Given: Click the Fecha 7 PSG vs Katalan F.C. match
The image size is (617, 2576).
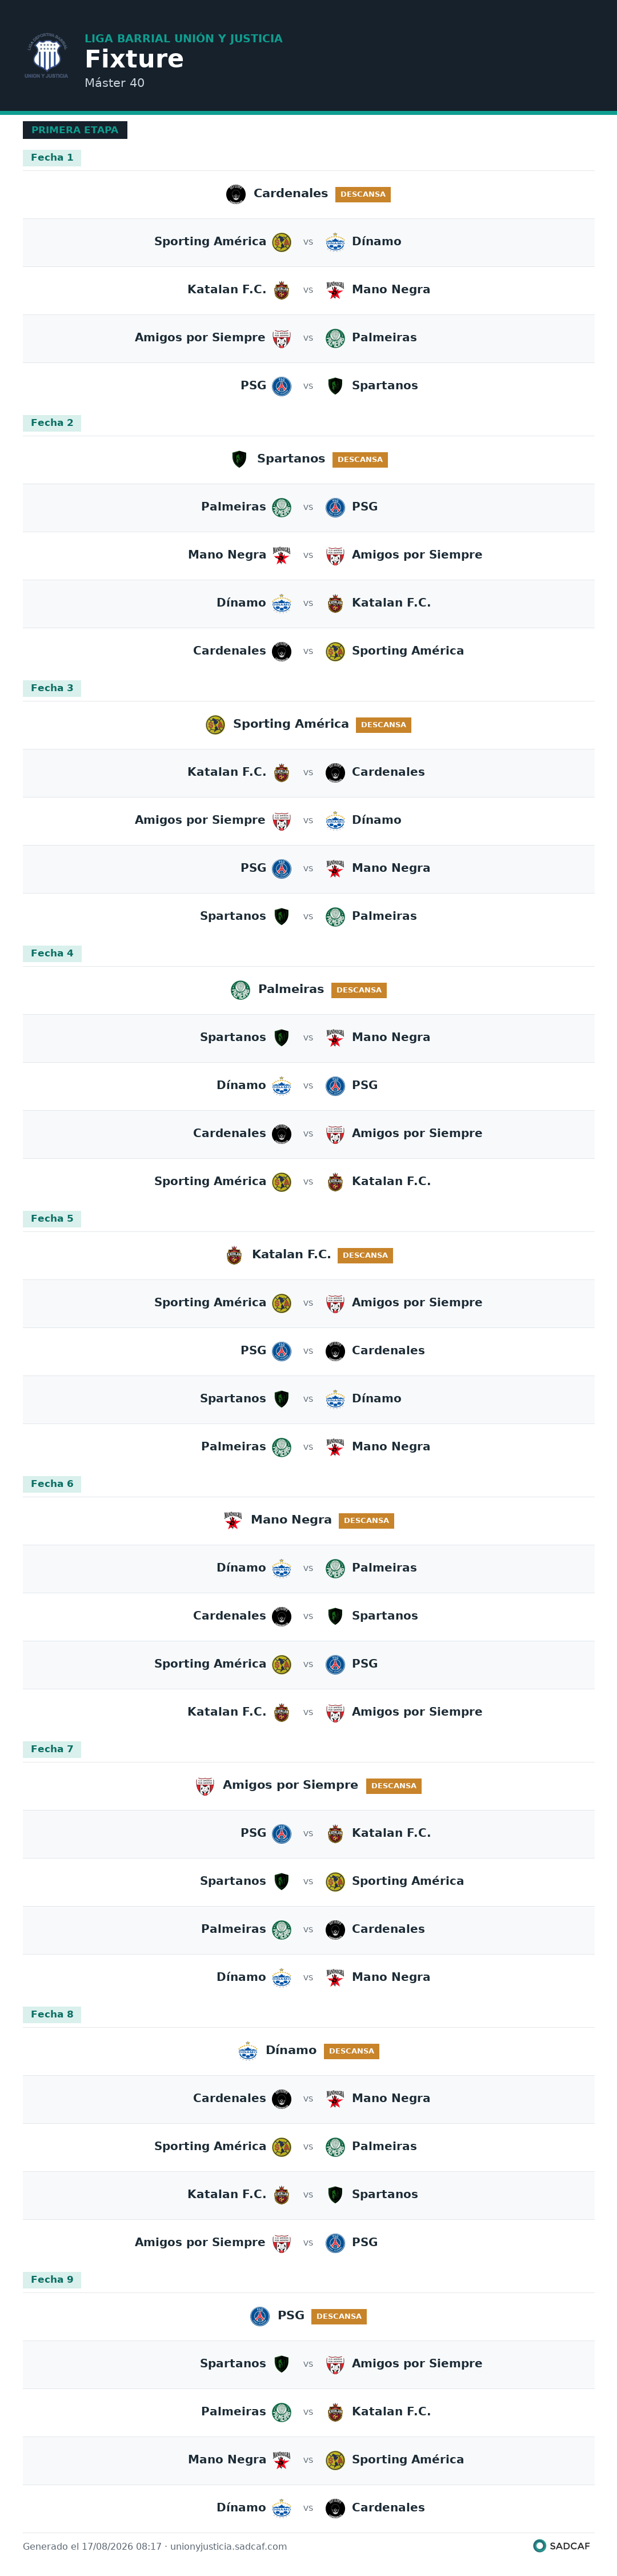Looking at the screenshot, I should [x=308, y=1834].
